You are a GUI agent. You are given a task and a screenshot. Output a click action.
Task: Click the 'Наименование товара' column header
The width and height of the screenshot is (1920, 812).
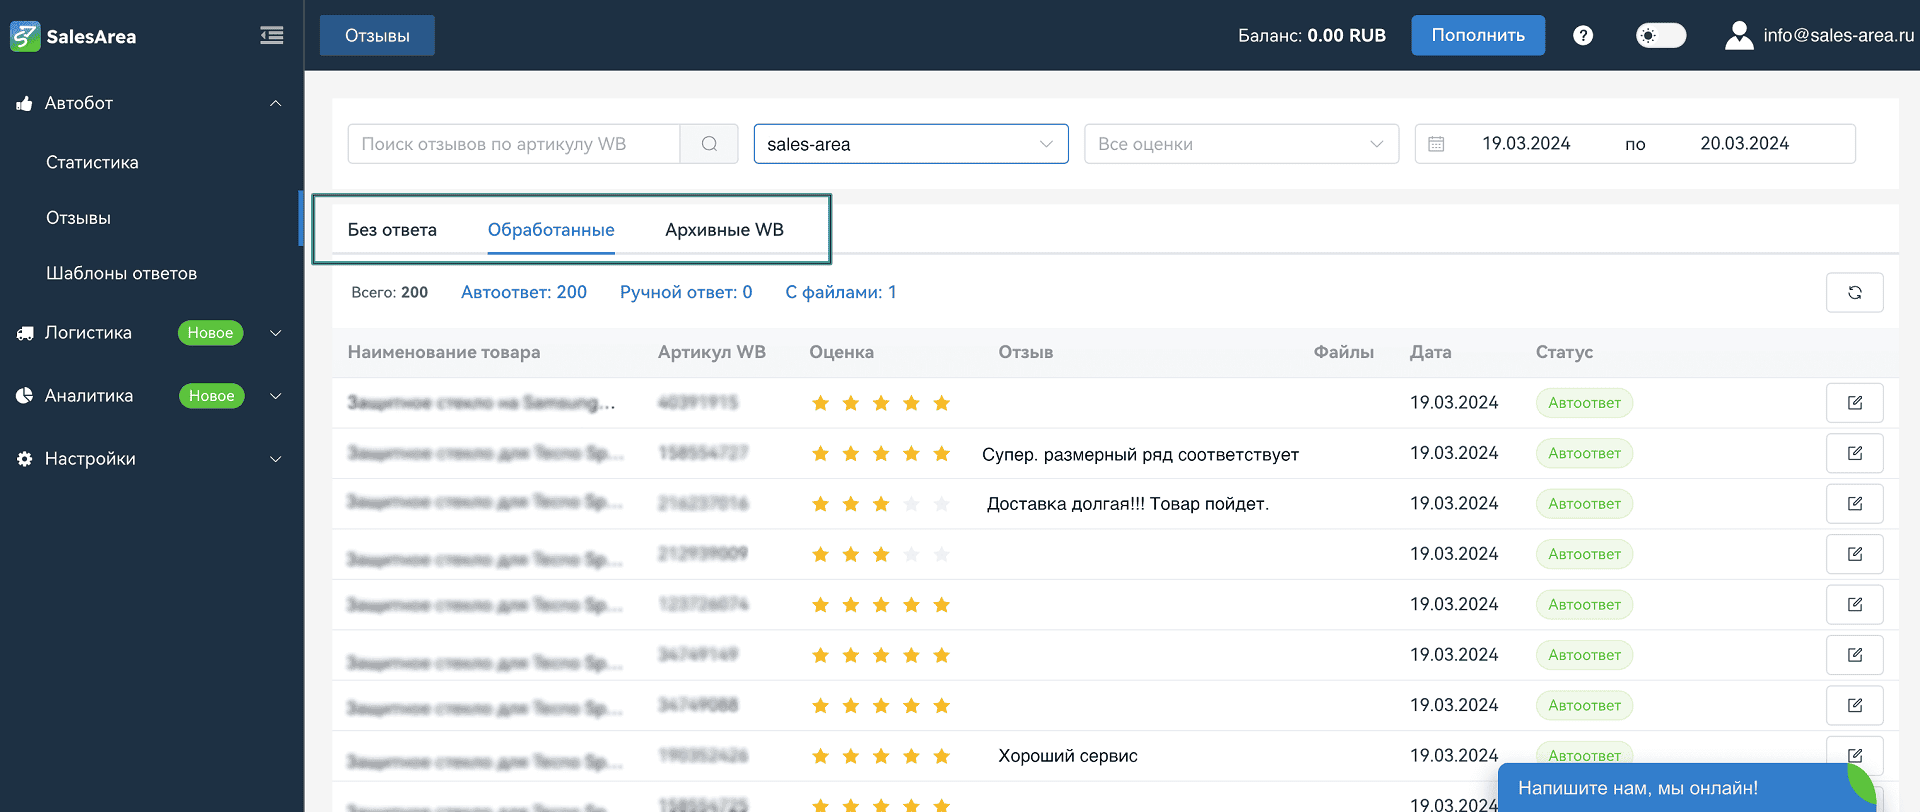click(x=444, y=352)
